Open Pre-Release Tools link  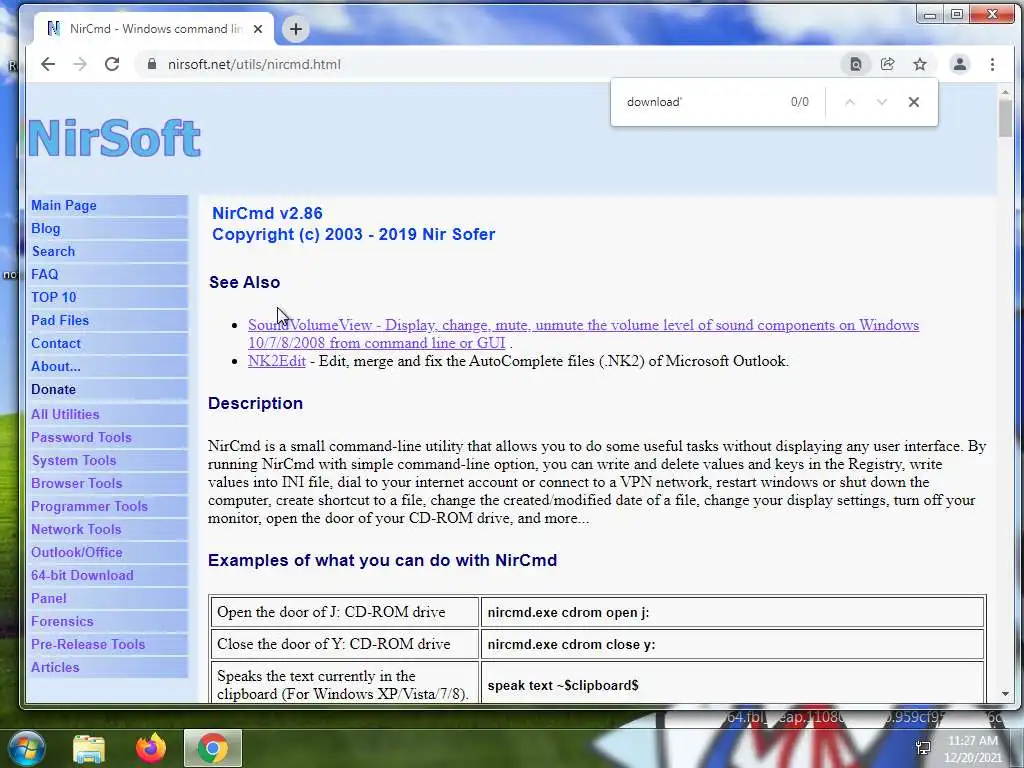[x=88, y=644]
